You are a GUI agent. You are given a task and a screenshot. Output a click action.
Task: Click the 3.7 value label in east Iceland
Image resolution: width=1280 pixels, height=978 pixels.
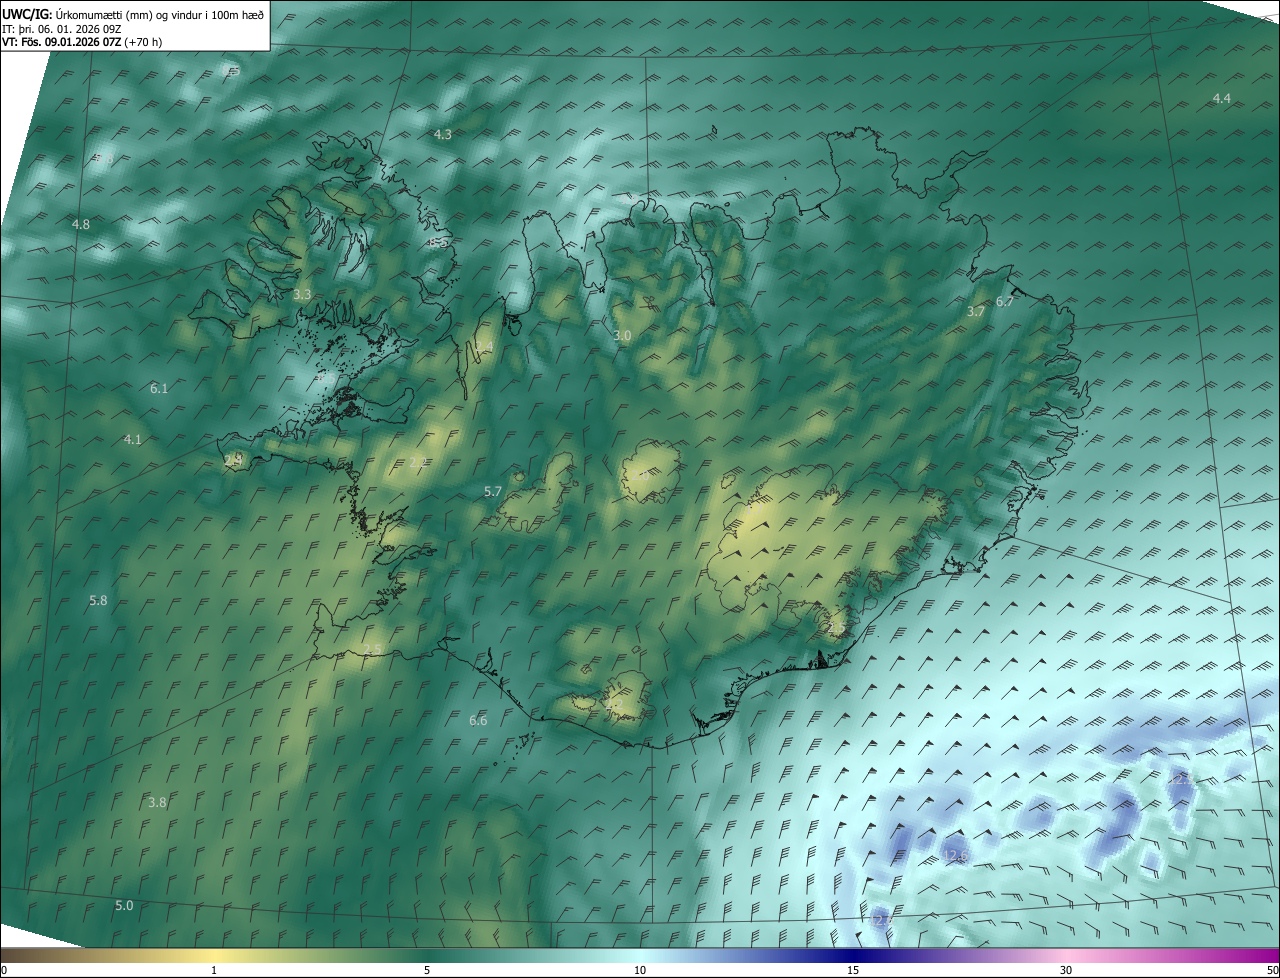(x=976, y=311)
